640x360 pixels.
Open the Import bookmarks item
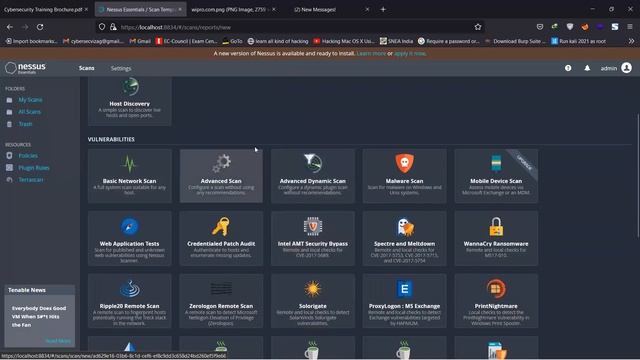[31, 41]
